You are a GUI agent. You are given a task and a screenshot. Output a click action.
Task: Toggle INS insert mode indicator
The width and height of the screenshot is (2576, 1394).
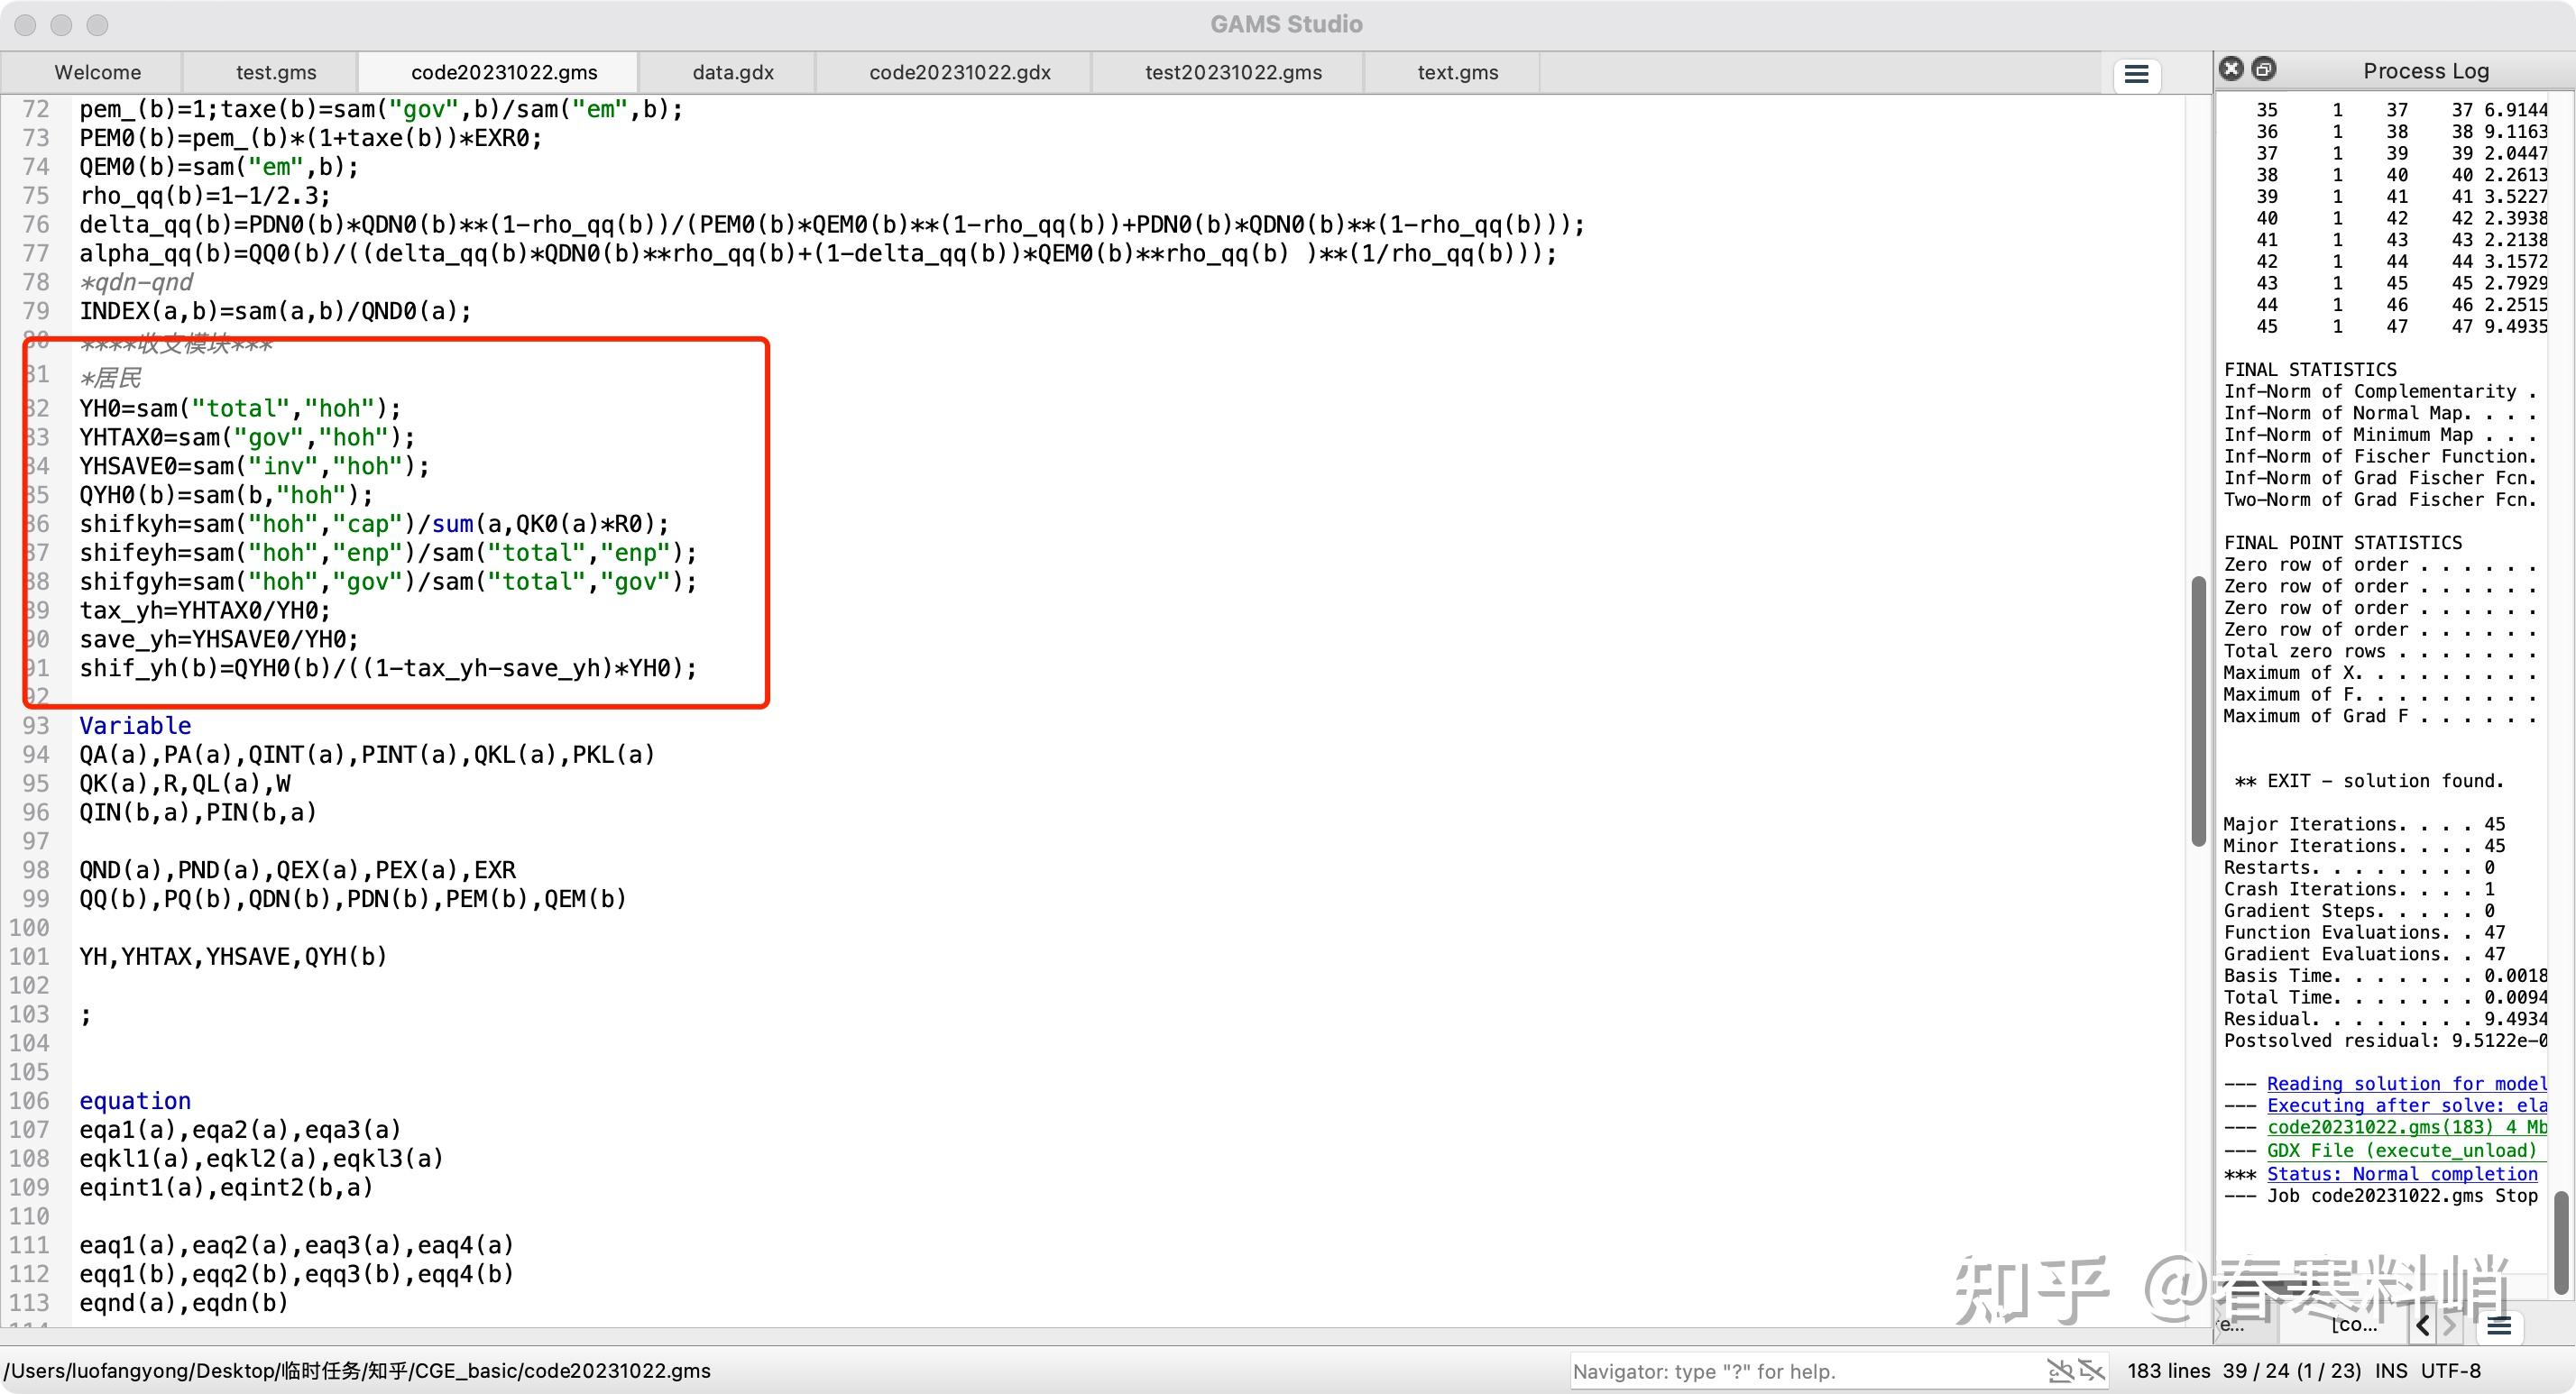click(x=2391, y=1370)
